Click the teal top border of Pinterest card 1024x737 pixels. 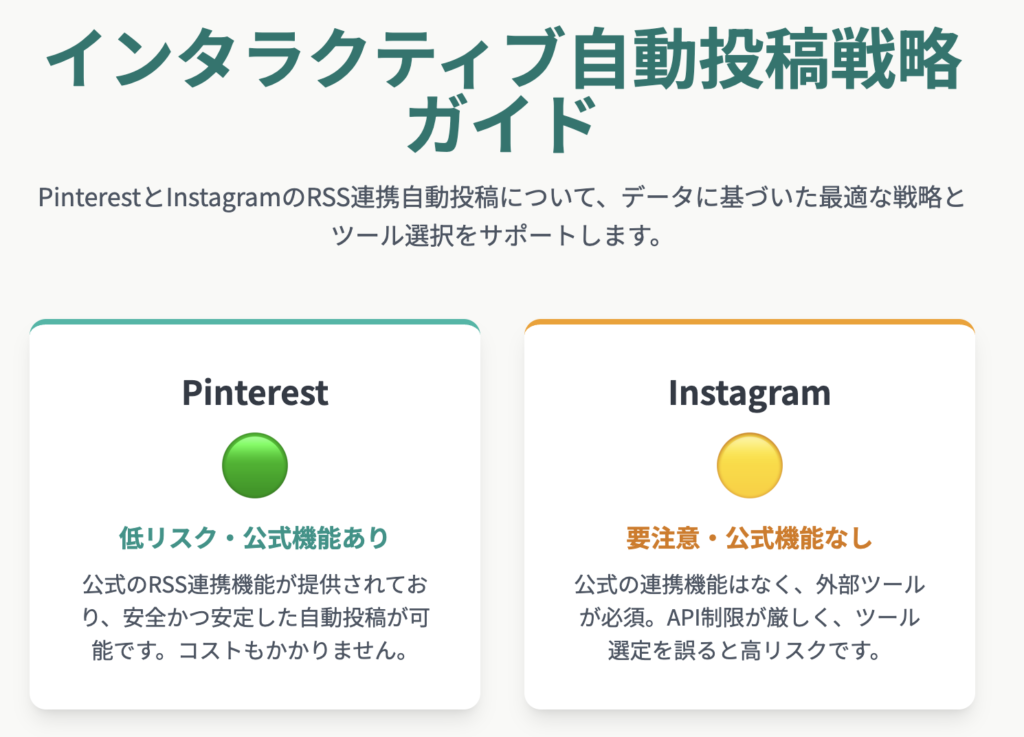click(x=255, y=322)
